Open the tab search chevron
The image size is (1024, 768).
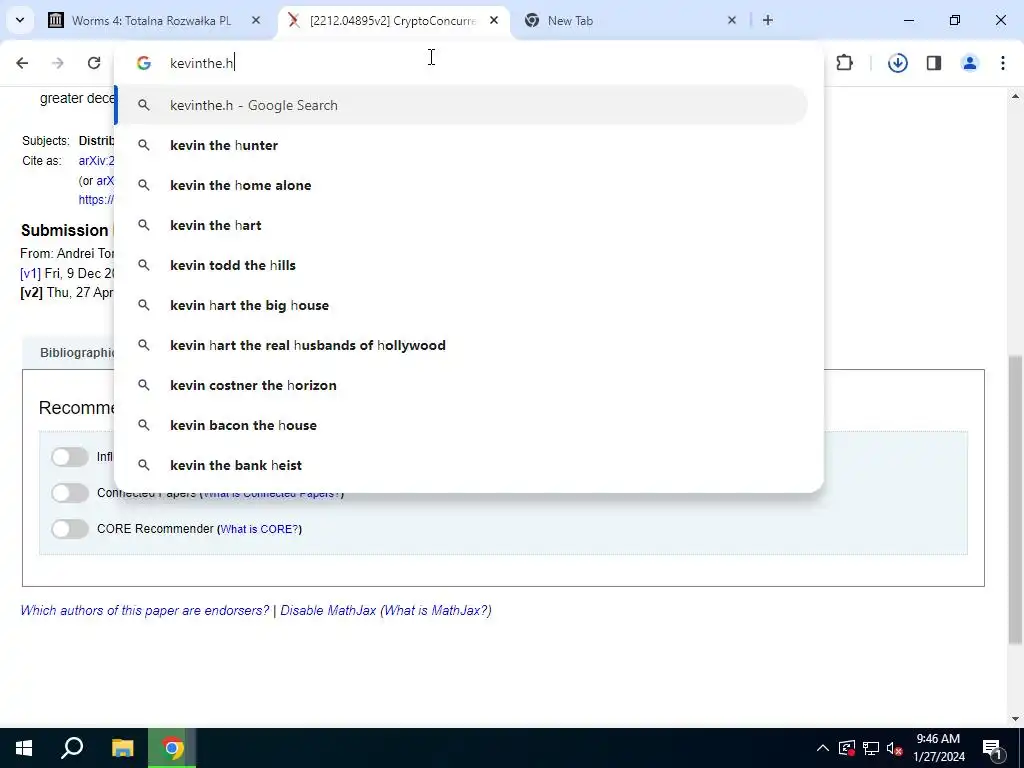pyautogui.click(x=20, y=20)
